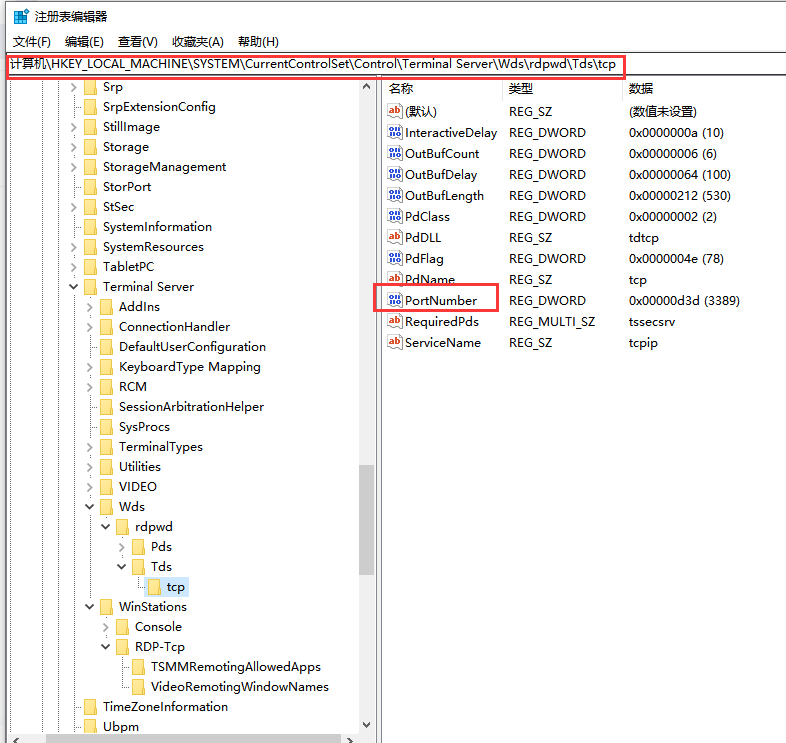Collapse the rdpwd tree node

pos(106,527)
